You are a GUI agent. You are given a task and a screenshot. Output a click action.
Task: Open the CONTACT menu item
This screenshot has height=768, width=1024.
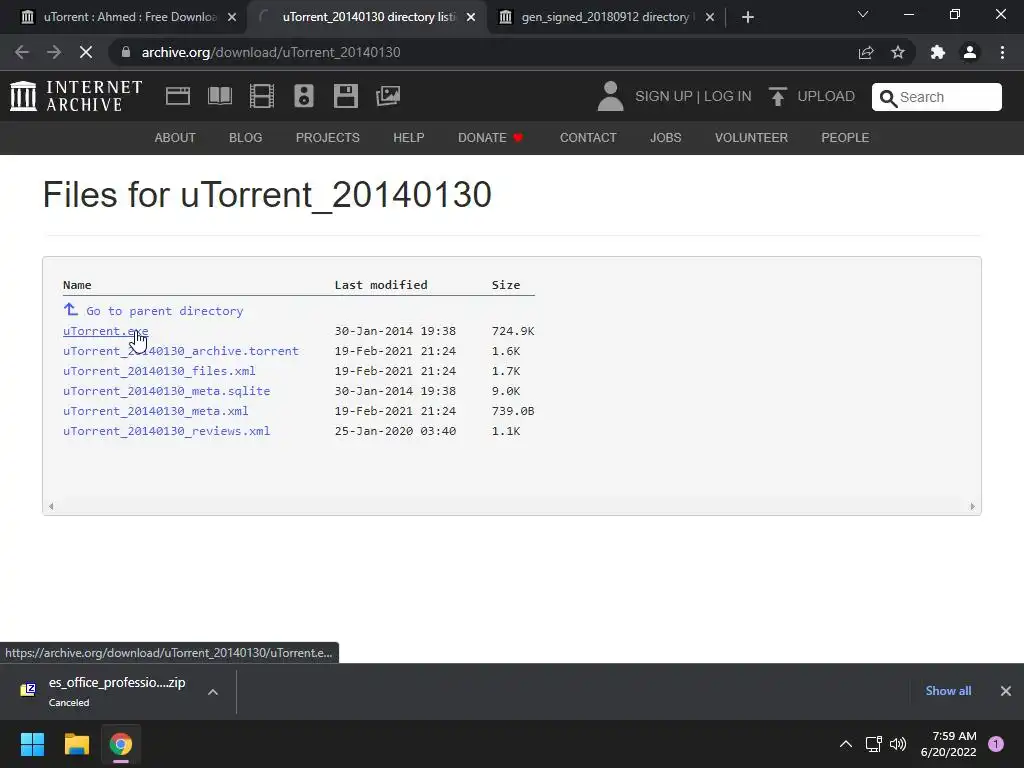[x=588, y=138]
